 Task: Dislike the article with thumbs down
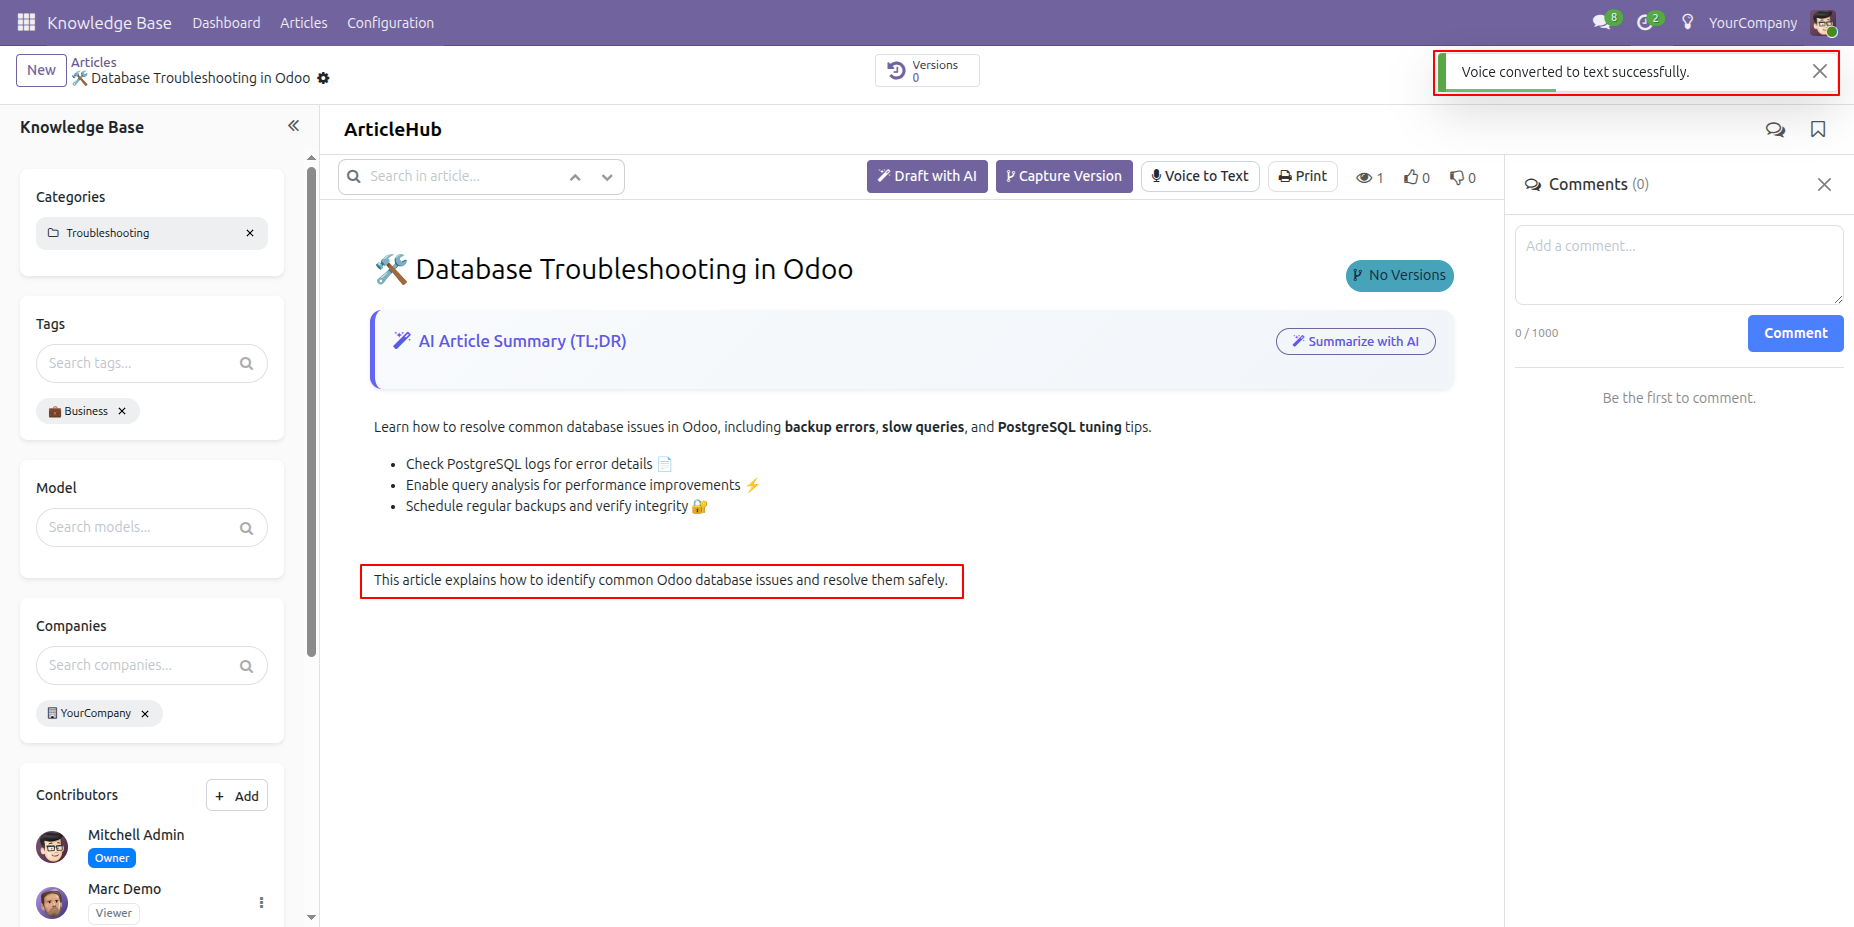coord(1463,178)
